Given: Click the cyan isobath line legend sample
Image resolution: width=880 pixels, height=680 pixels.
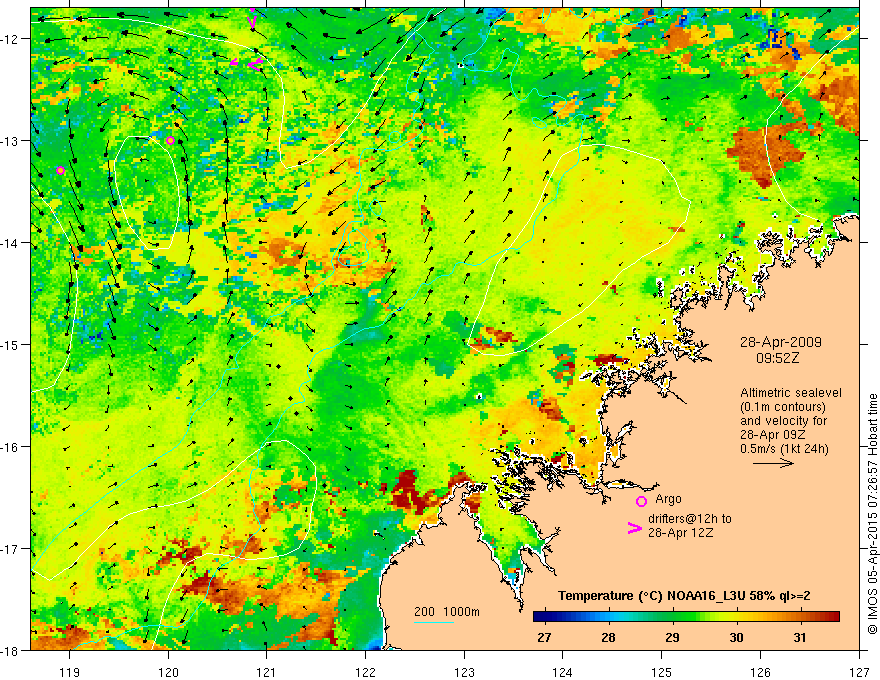Looking at the screenshot, I should 434,622.
